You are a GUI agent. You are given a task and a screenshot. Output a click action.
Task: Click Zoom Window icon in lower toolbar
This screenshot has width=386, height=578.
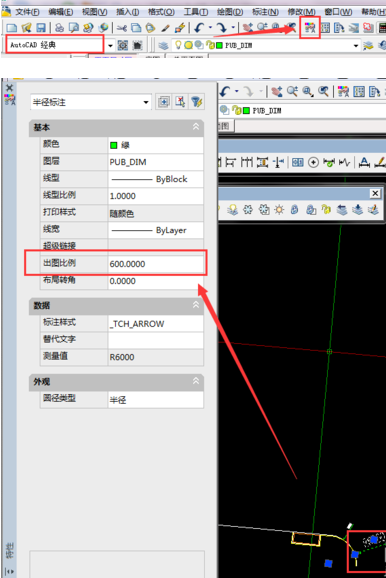307,91
